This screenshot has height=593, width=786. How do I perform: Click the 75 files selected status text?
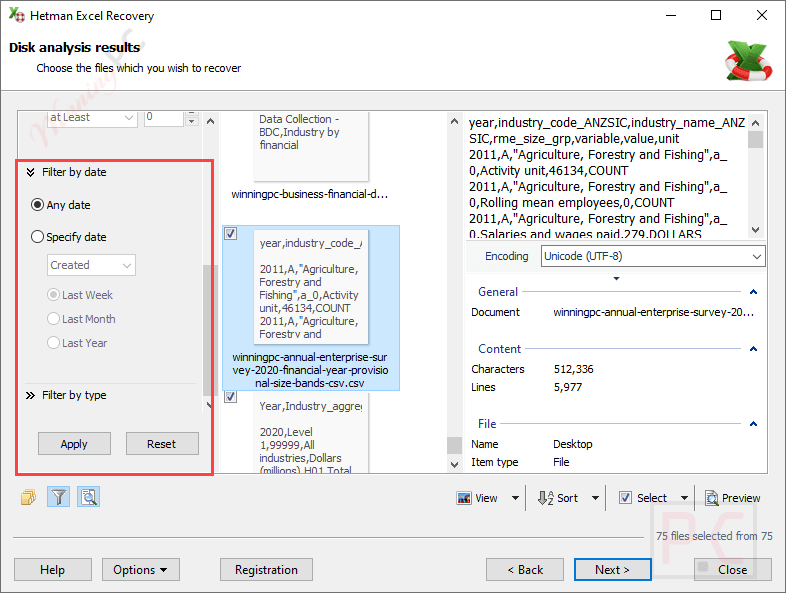(714, 536)
